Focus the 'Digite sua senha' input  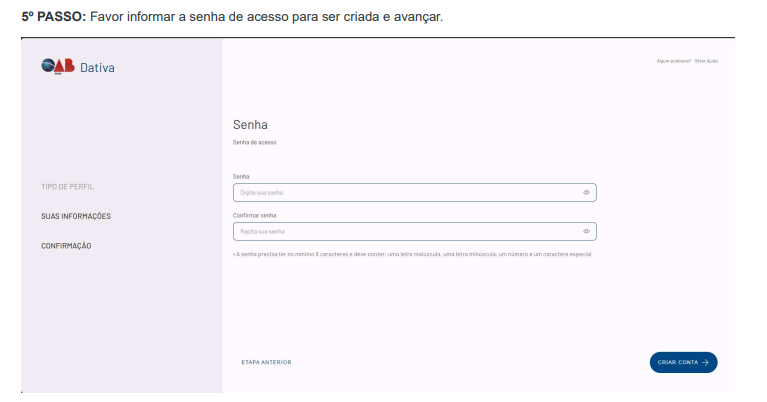pos(400,193)
